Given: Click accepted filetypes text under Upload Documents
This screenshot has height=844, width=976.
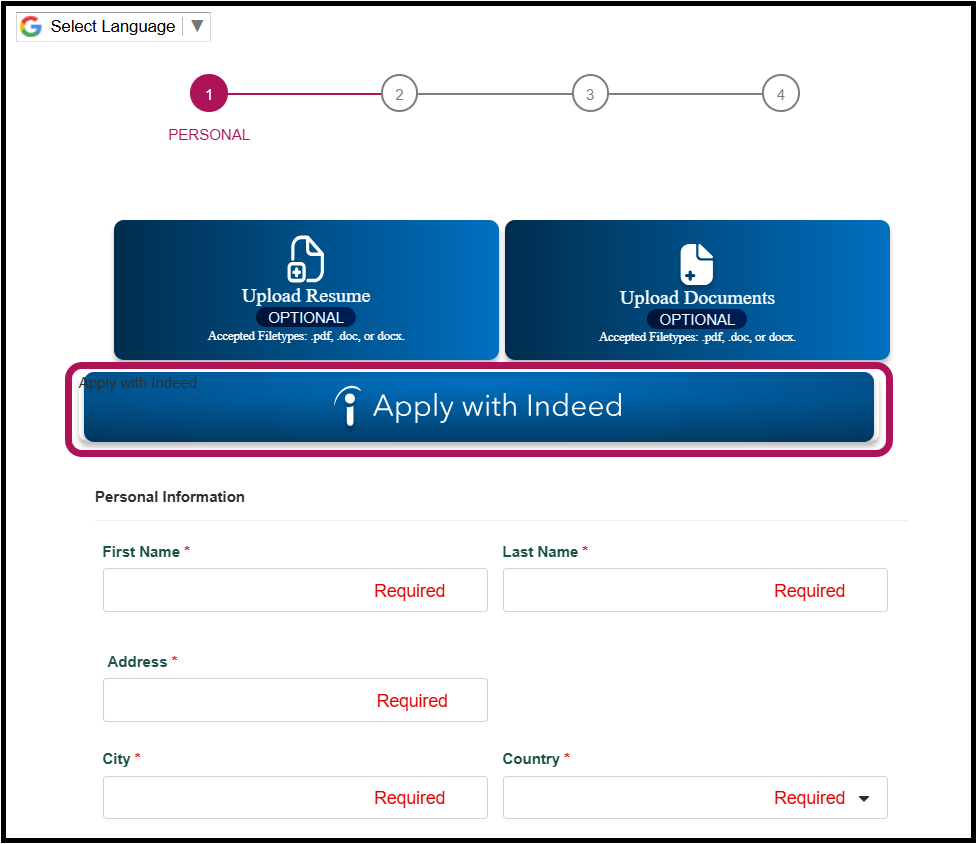Looking at the screenshot, I should pyautogui.click(x=697, y=337).
